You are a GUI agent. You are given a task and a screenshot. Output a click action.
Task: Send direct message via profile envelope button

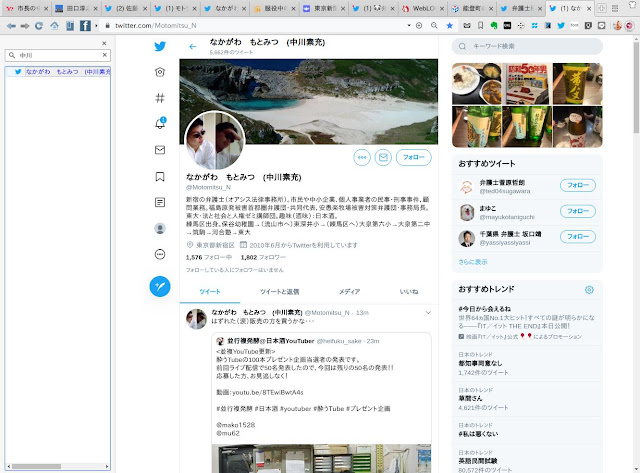click(383, 158)
